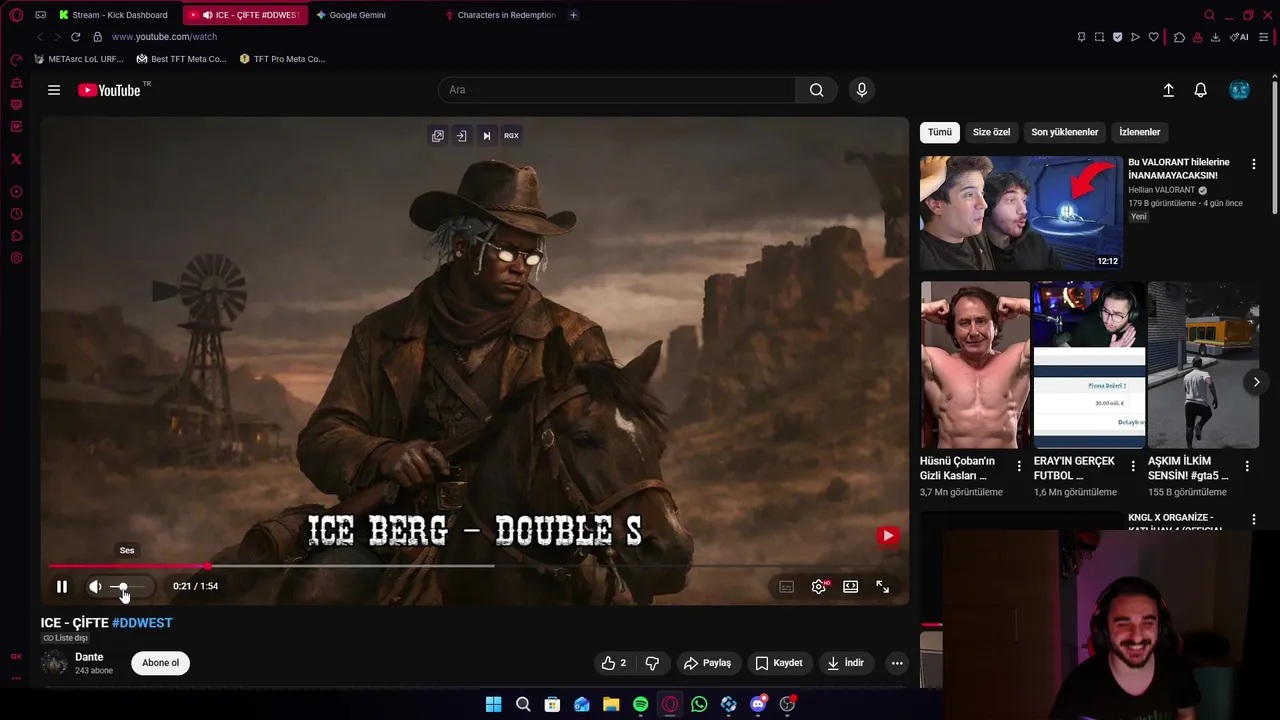This screenshot has height=720, width=1280.
Task: Click the search magnifier button
Action: click(x=817, y=90)
